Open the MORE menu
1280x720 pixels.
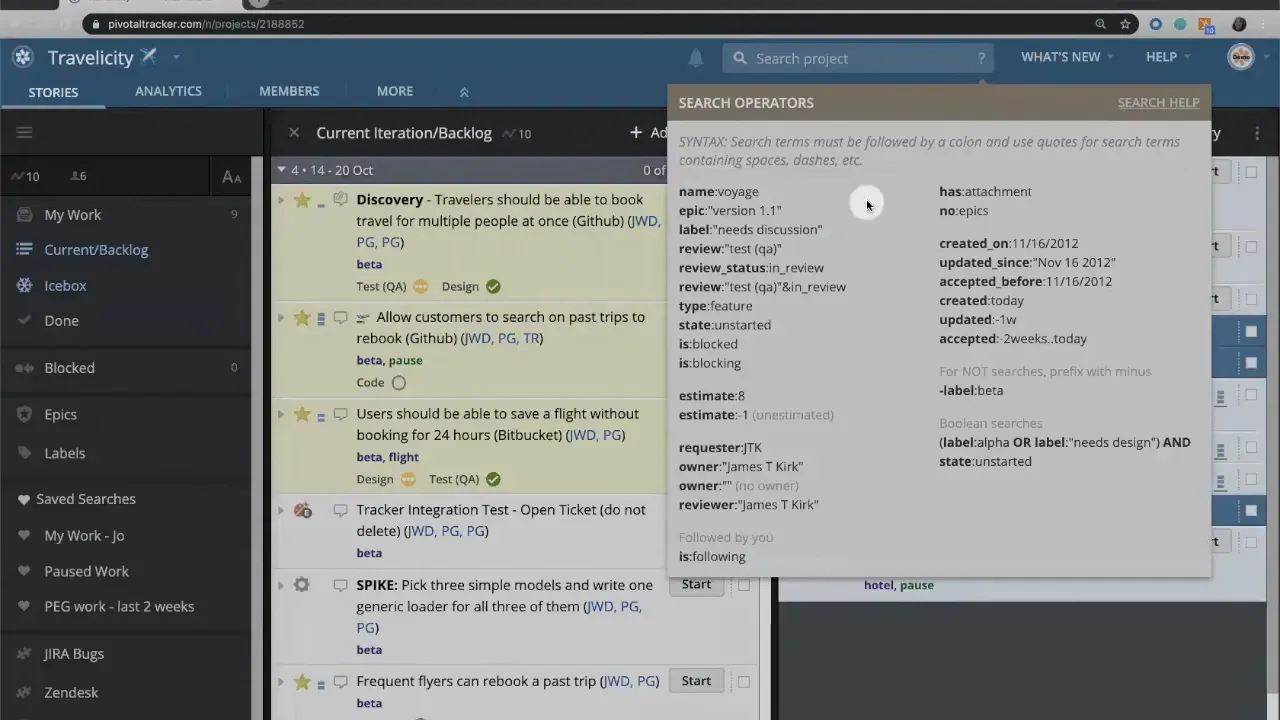coord(394,91)
